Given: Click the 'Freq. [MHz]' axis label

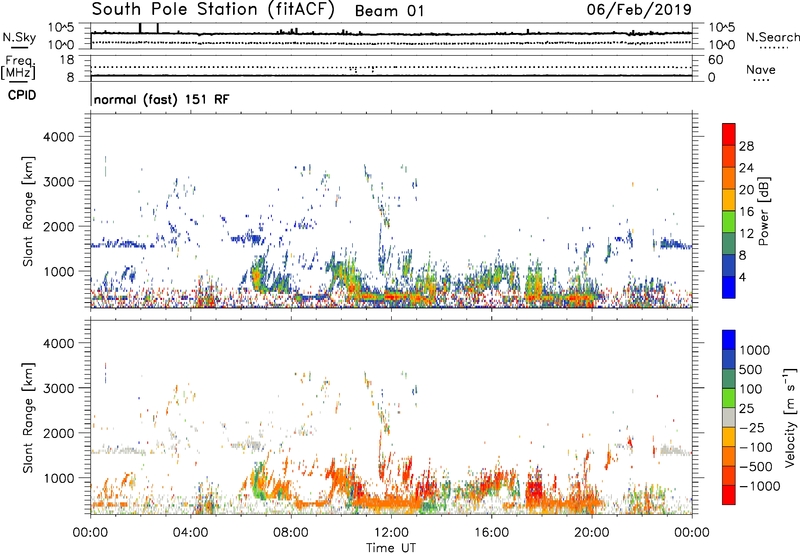Looking at the screenshot, I should [18, 68].
